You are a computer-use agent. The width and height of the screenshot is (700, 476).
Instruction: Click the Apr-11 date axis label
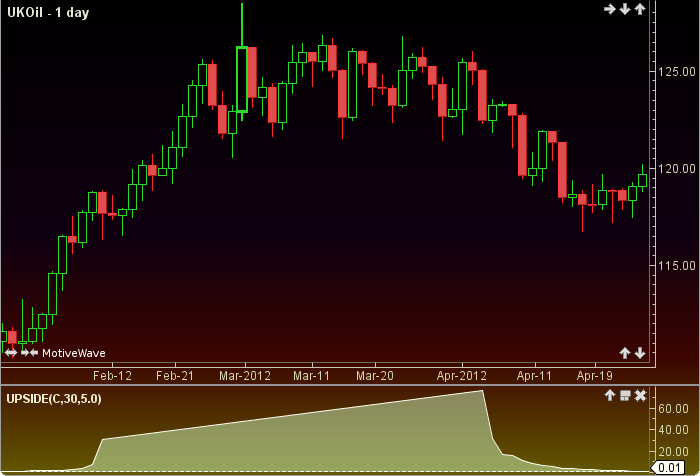tap(534, 376)
